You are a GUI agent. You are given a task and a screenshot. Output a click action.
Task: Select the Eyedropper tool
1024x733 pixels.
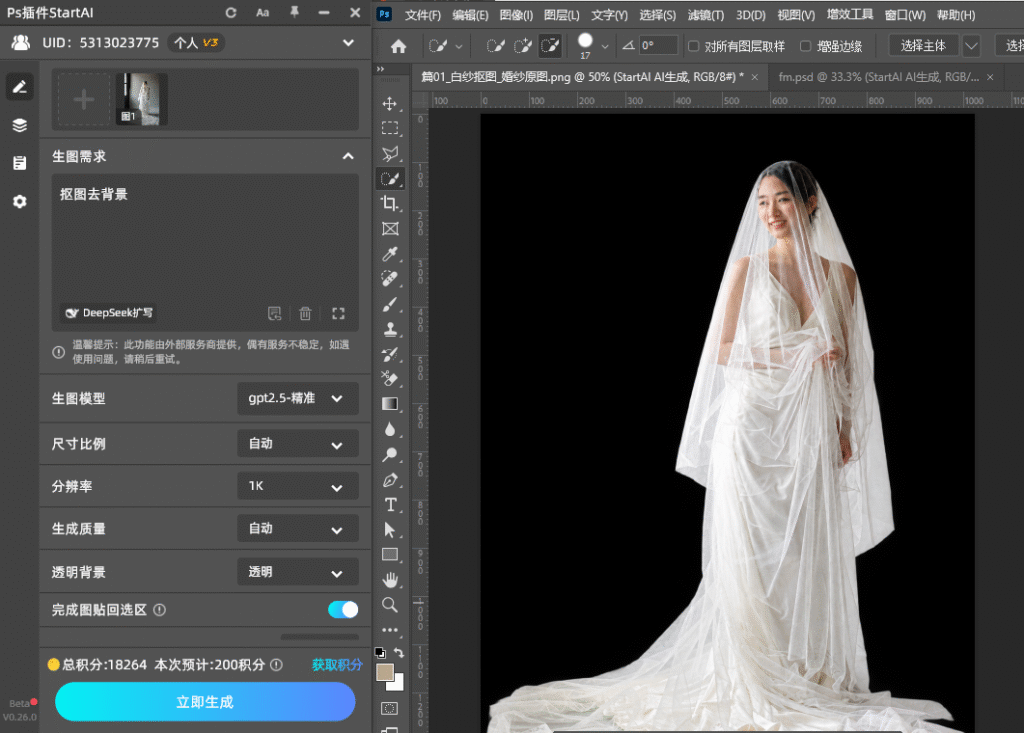point(390,253)
